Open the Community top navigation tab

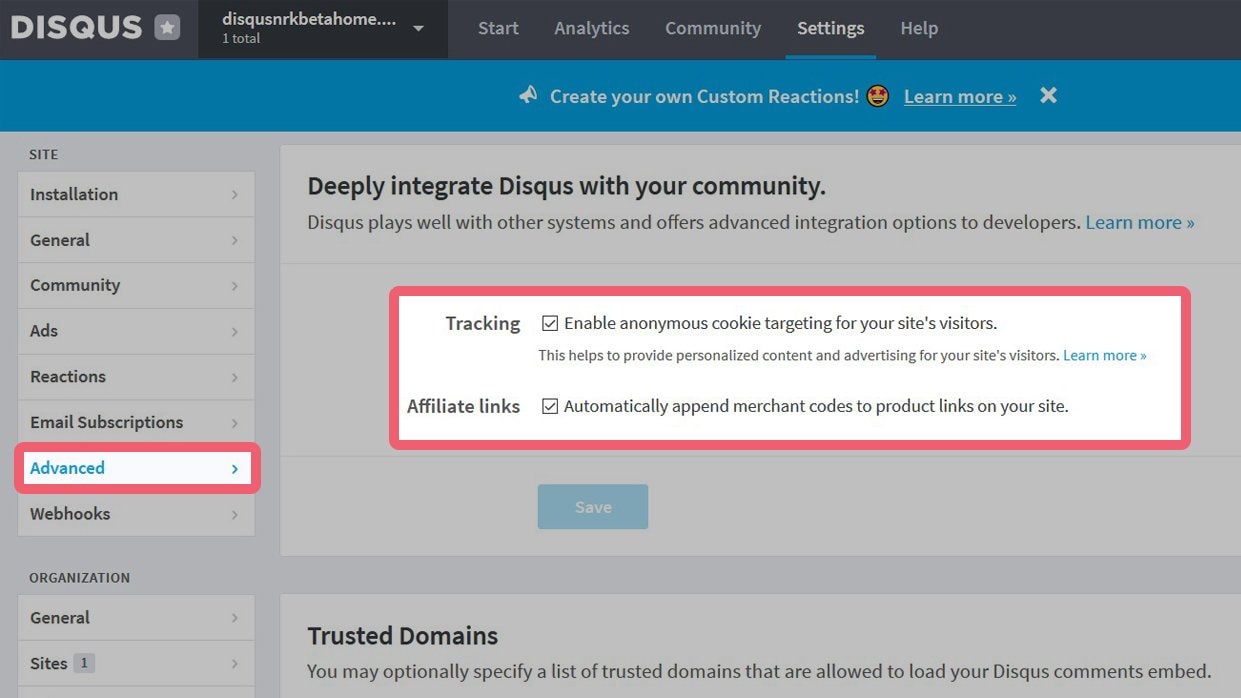(712, 28)
